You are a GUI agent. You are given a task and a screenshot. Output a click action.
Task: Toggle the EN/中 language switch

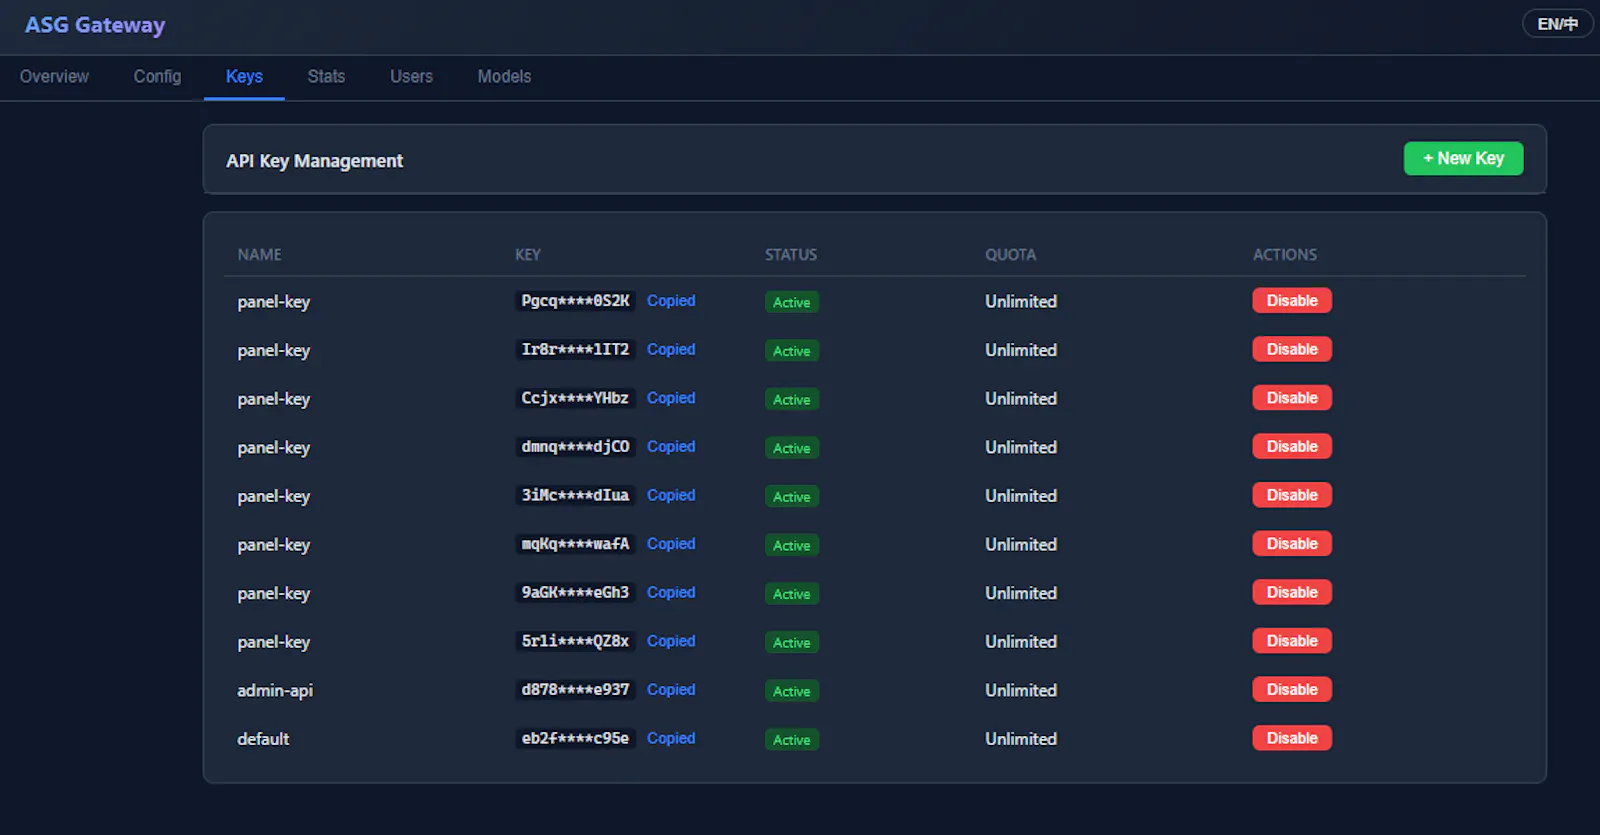[x=1557, y=24]
